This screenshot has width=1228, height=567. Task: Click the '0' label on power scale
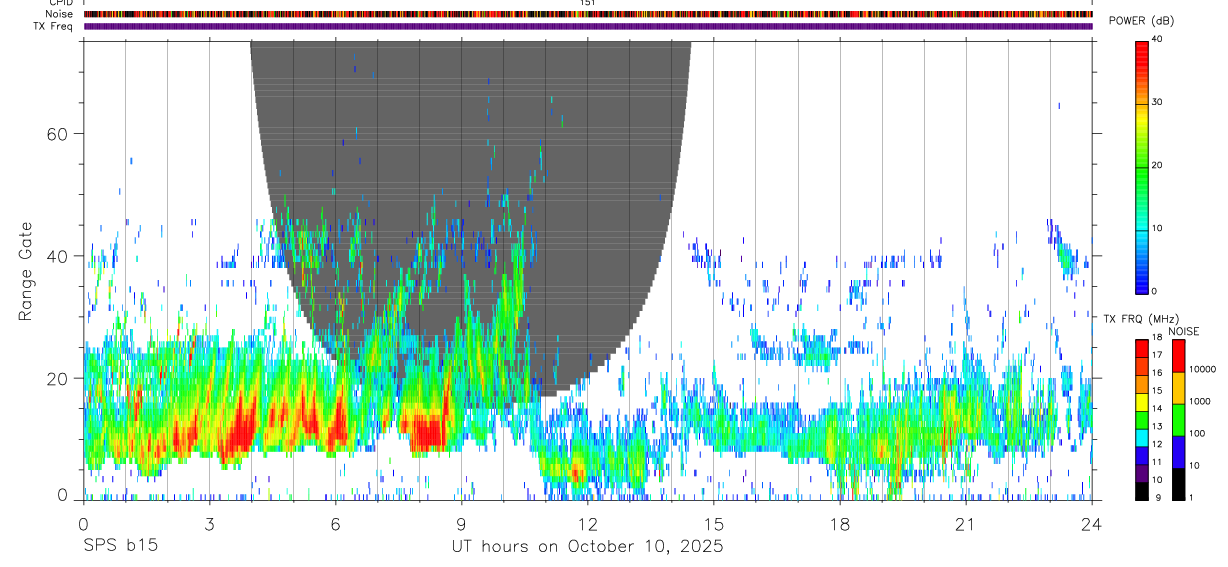(1153, 291)
